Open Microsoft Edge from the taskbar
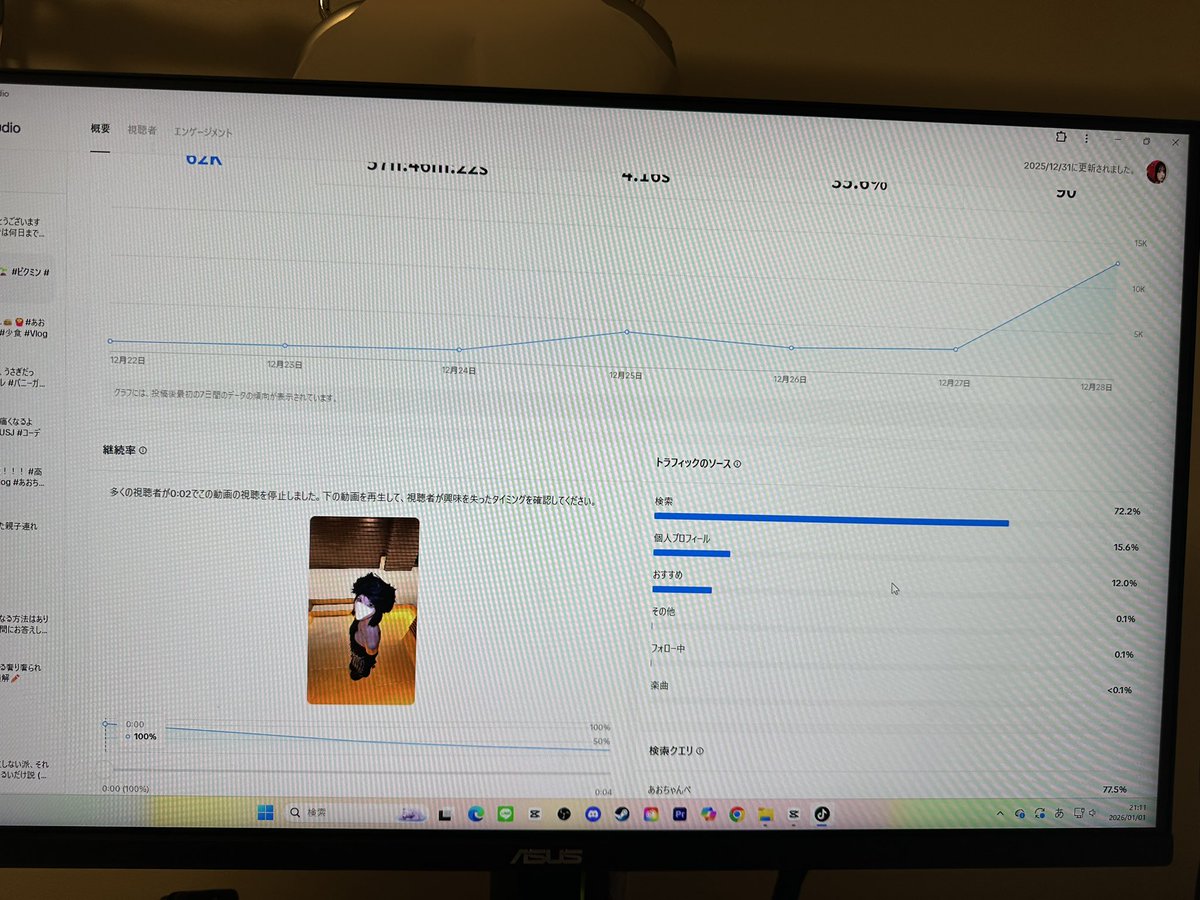The image size is (1200, 900). tap(476, 814)
